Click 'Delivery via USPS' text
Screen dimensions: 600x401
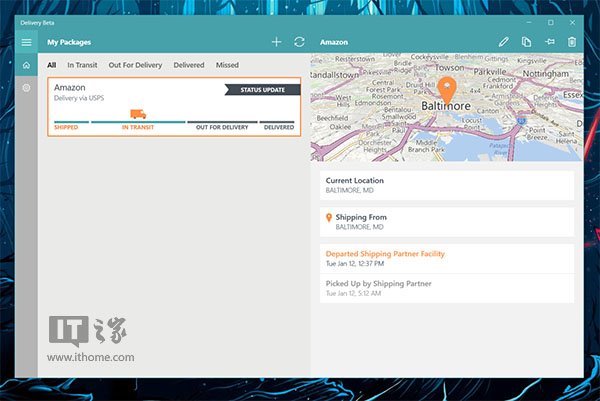click(79, 98)
